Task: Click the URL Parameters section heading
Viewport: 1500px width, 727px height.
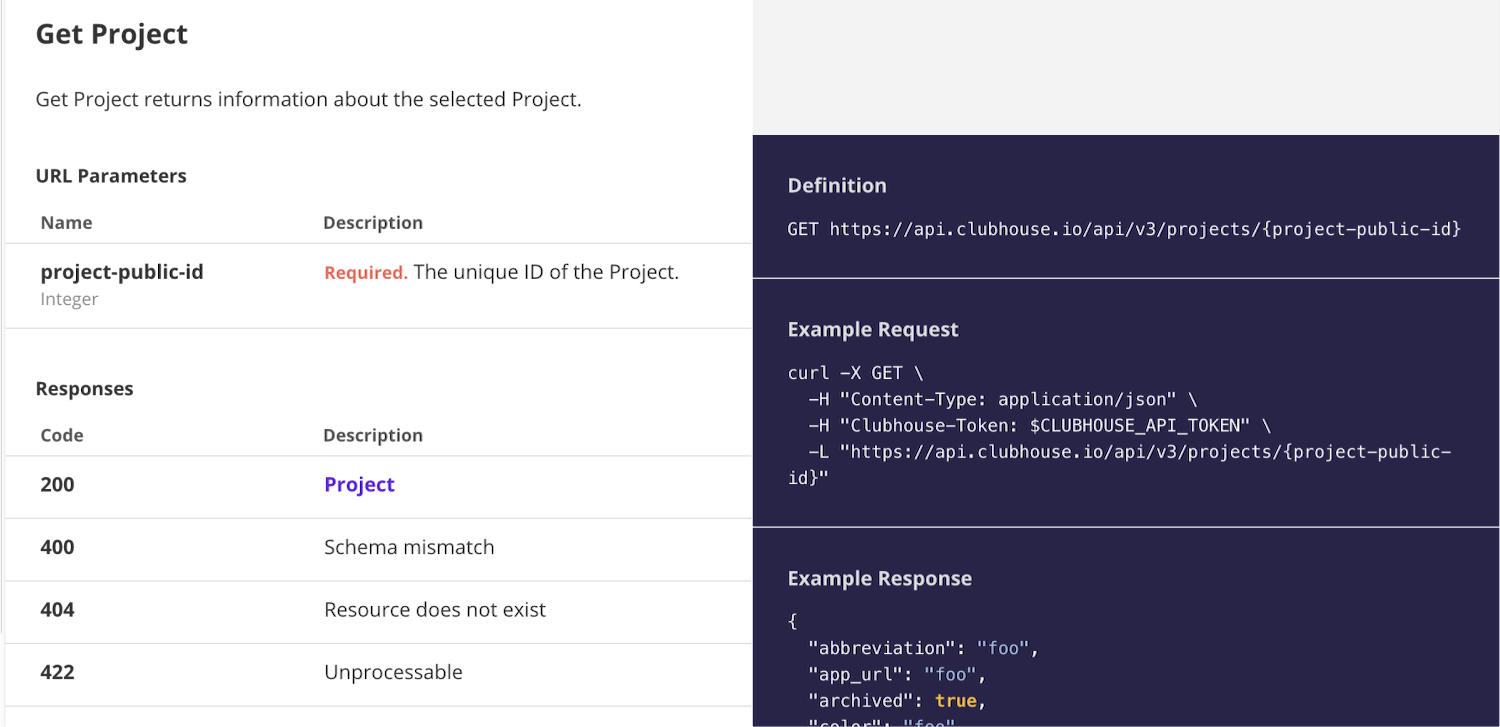Action: pos(111,175)
